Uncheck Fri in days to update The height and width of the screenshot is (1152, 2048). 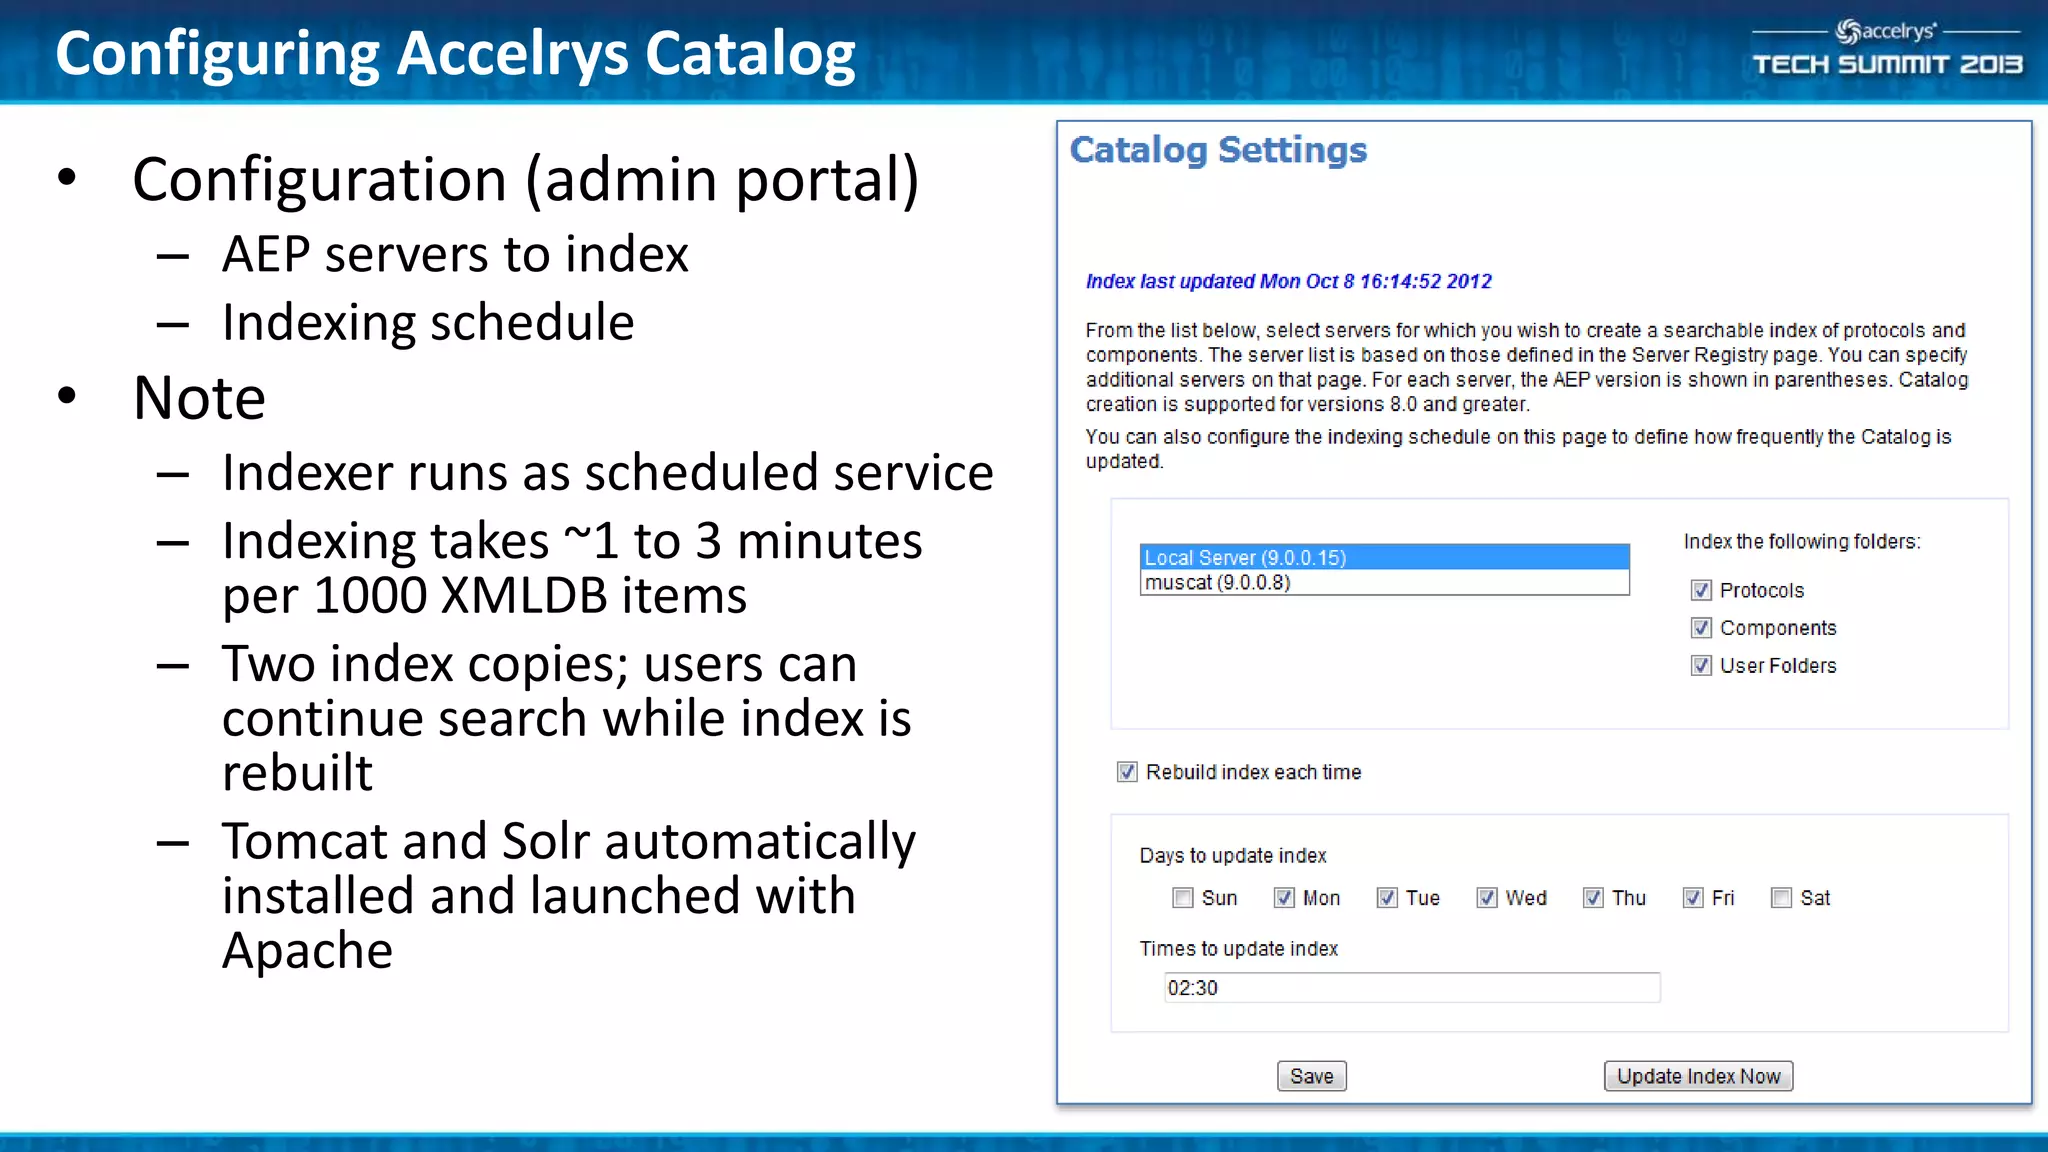pos(1693,898)
